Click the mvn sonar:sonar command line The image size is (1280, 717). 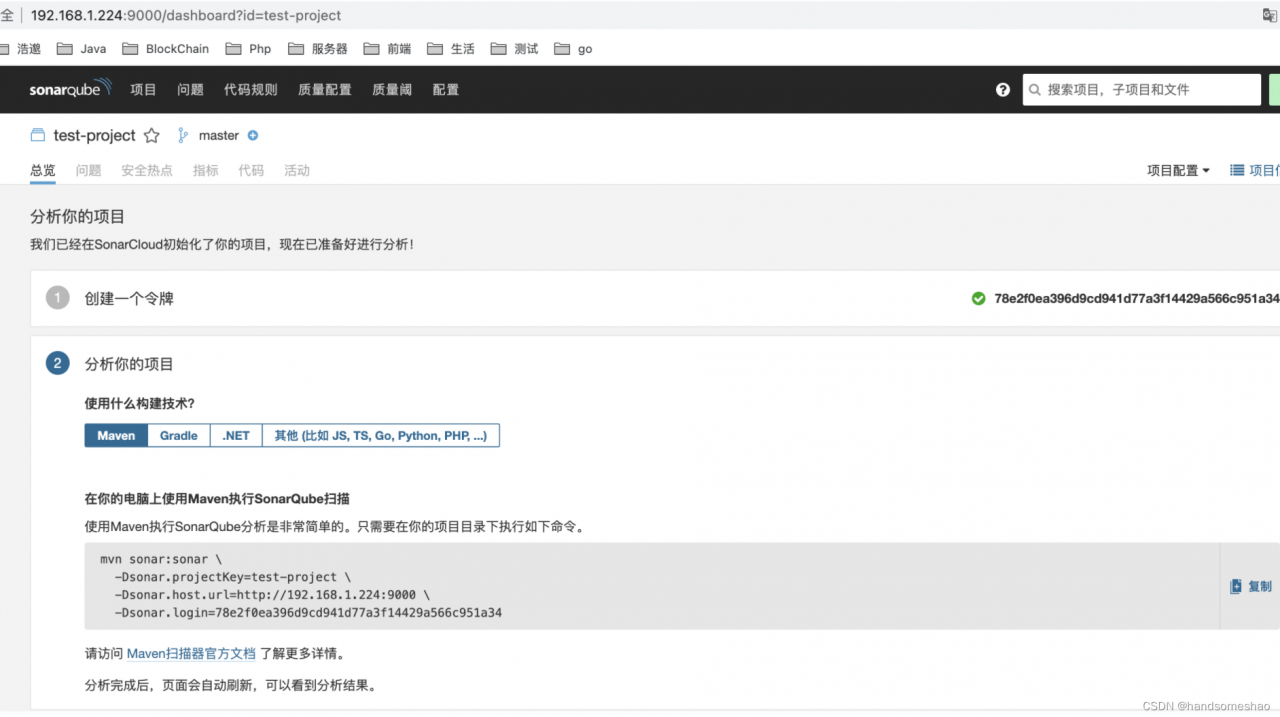161,559
